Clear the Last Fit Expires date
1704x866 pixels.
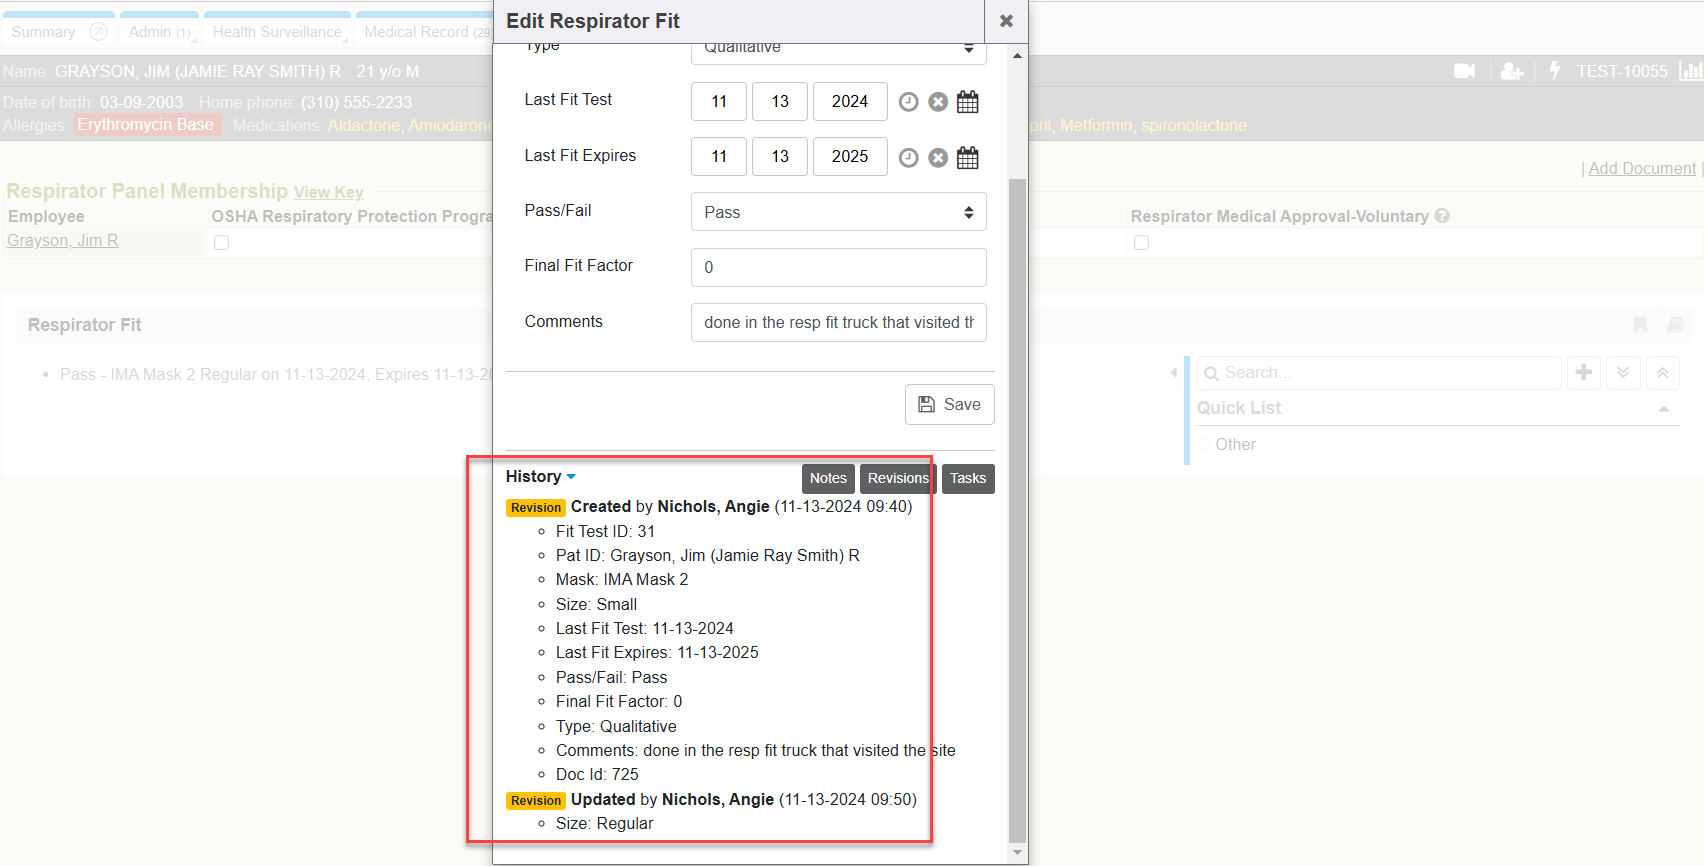(937, 158)
